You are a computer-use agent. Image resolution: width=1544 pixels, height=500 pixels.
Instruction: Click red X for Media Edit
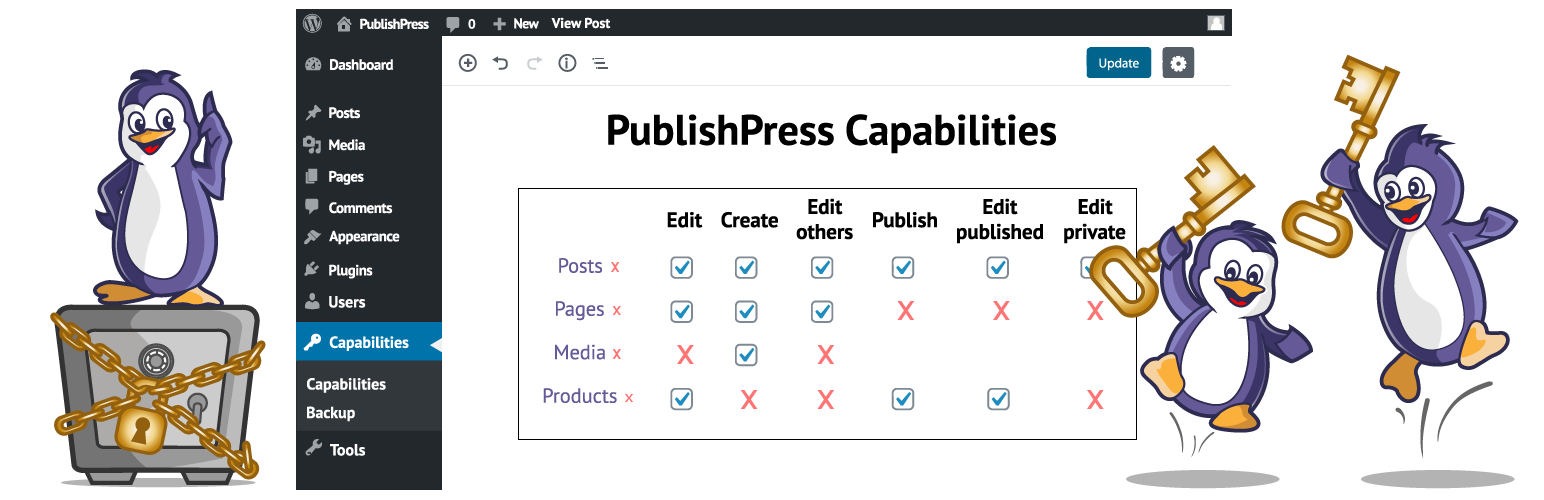[685, 354]
